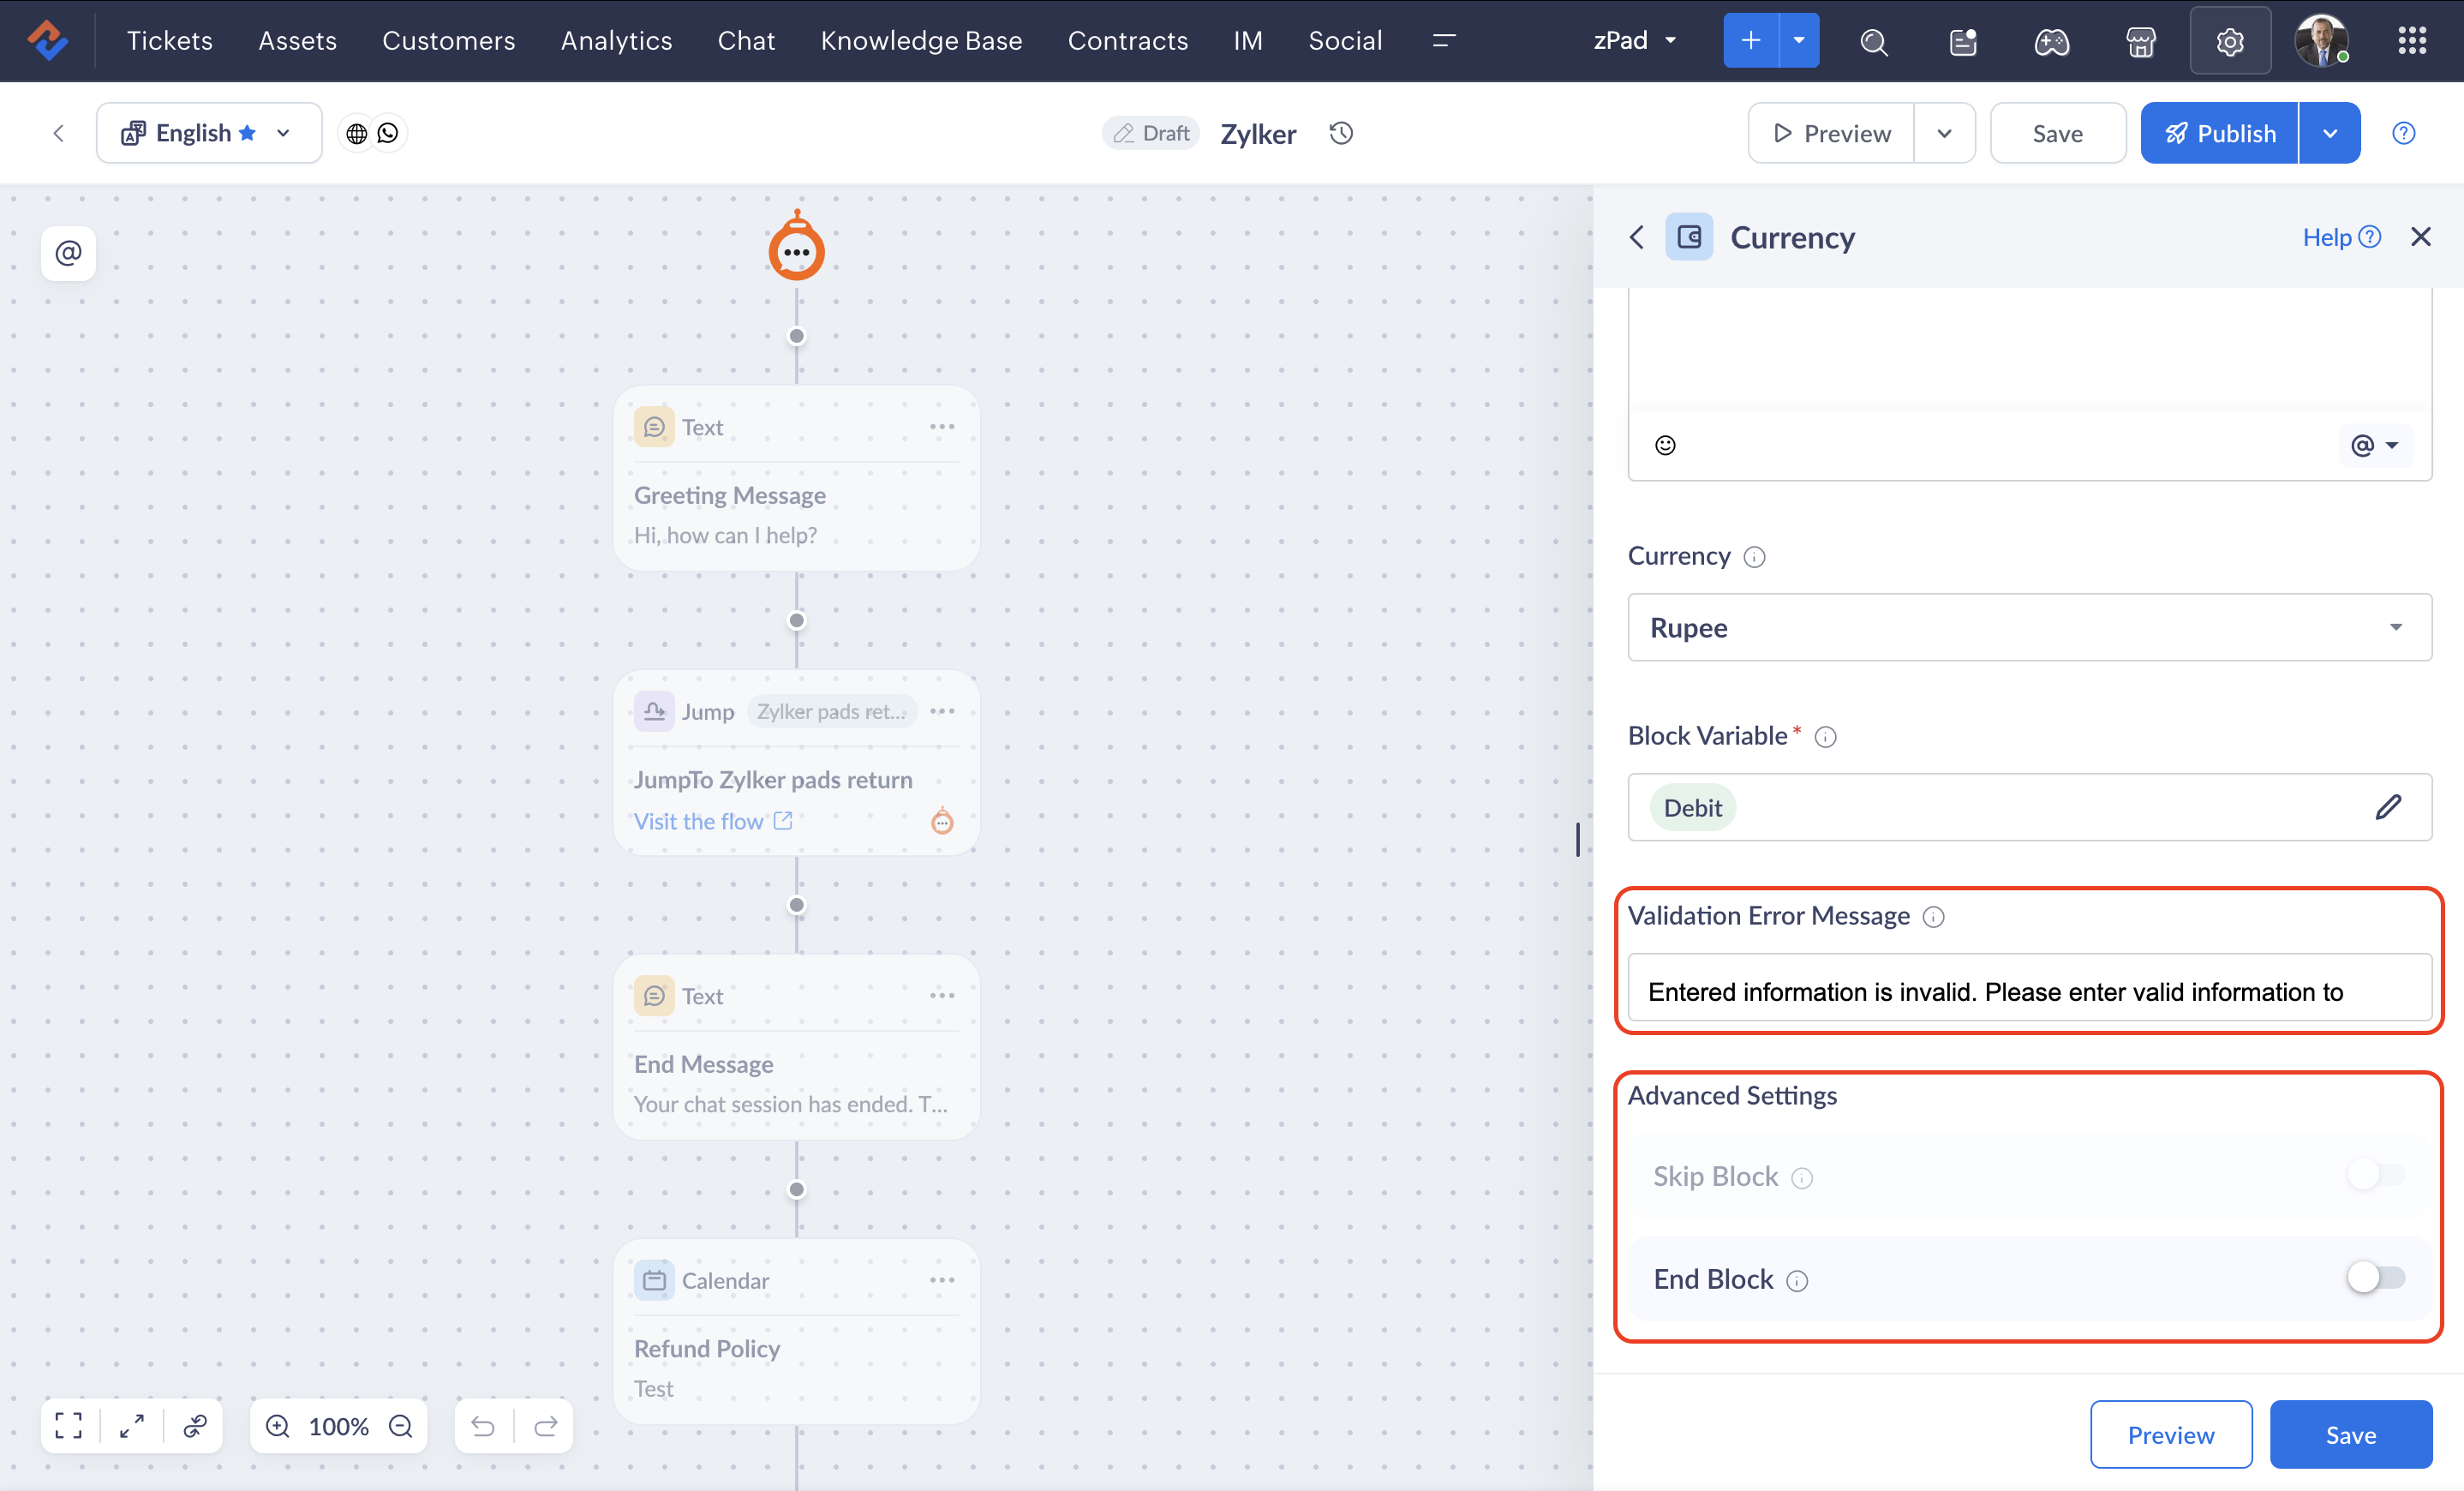2464x1491 pixels.
Task: Expand the Publish button dropdown arrow
Action: pyautogui.click(x=2329, y=133)
